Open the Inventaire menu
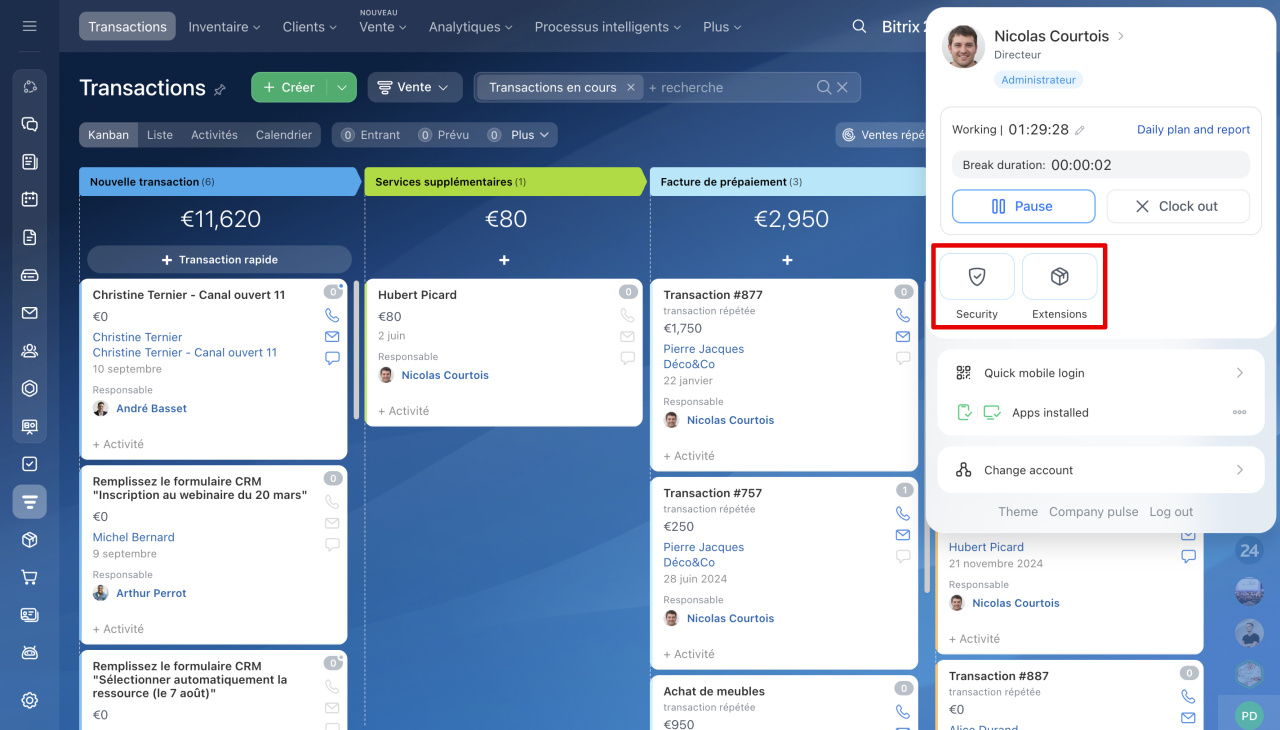 224,27
